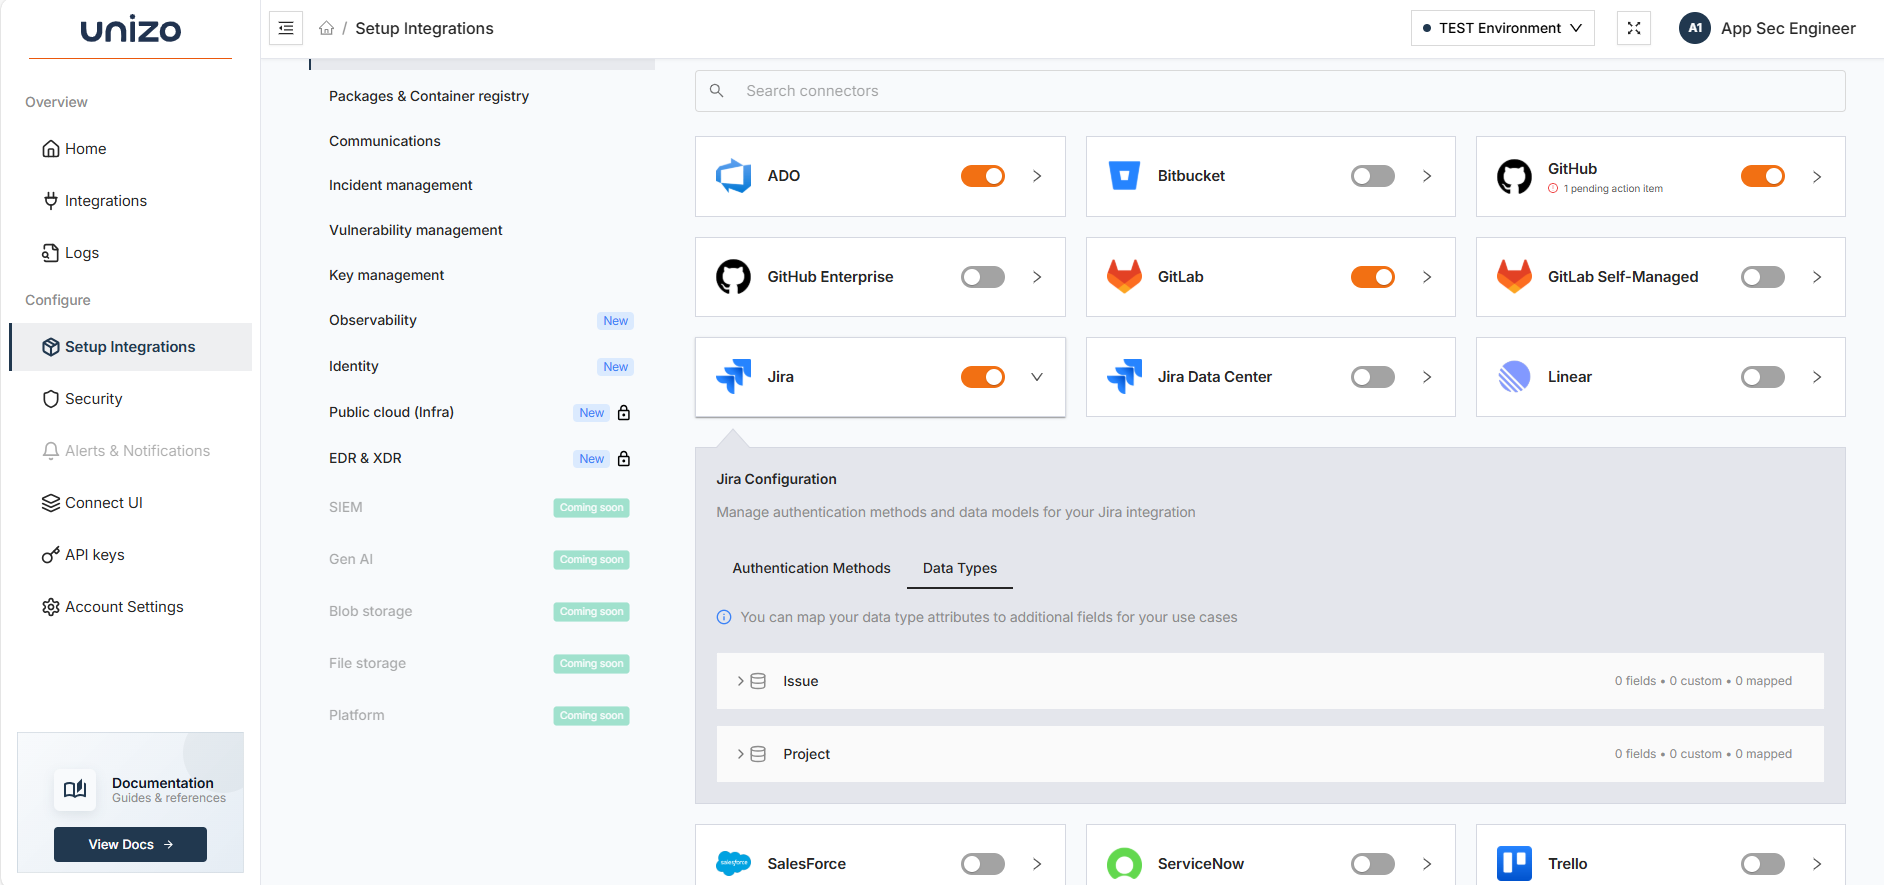Expand the GitLab card chevron
Viewport: 1884px width, 885px height.
pos(1427,277)
